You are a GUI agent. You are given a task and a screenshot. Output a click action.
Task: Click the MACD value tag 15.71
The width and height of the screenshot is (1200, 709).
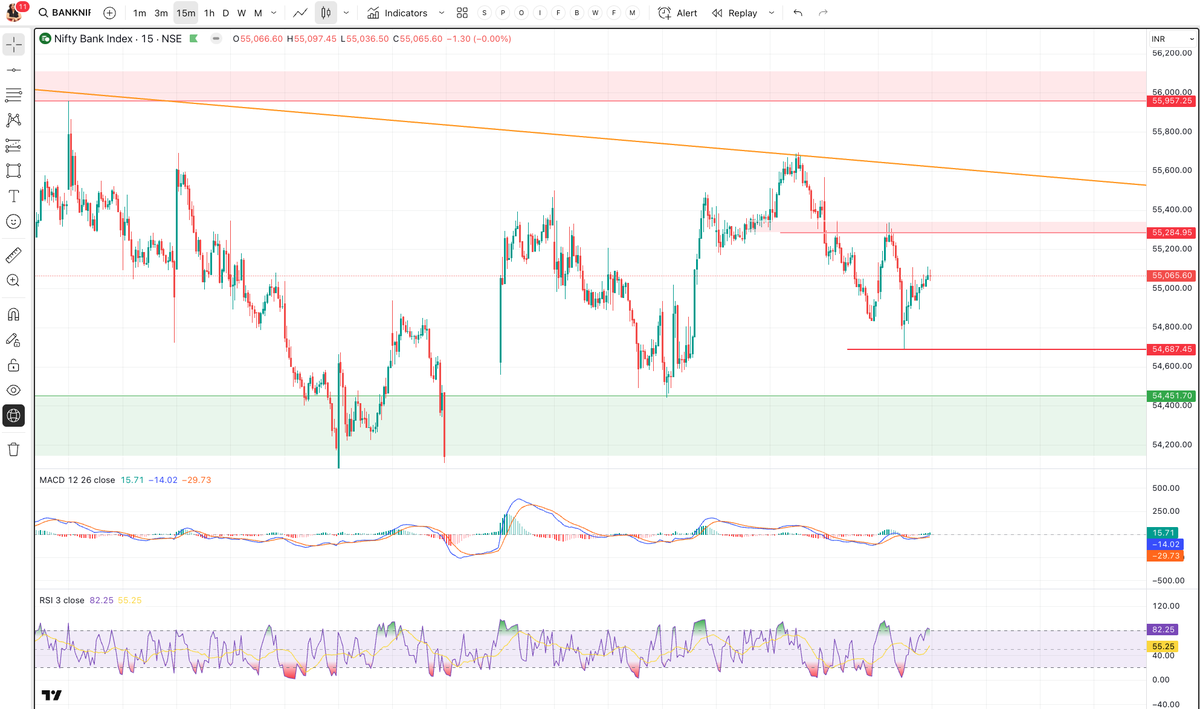pyautogui.click(x=1161, y=533)
